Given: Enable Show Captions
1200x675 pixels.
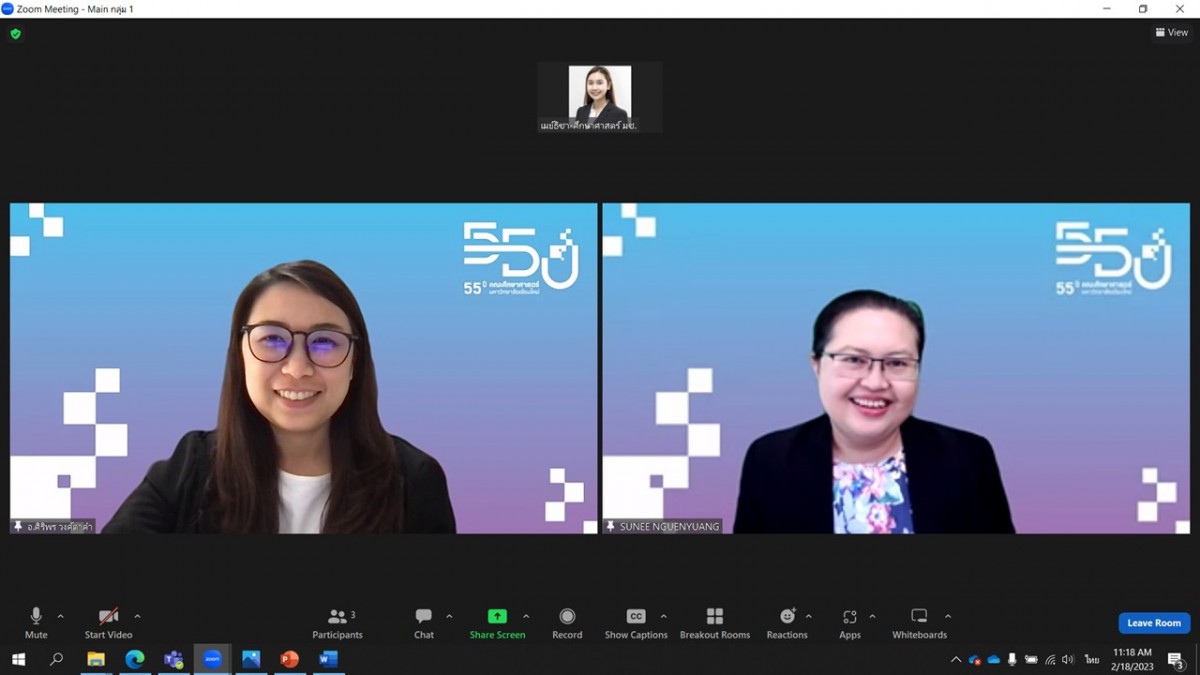Looking at the screenshot, I should click(636, 622).
